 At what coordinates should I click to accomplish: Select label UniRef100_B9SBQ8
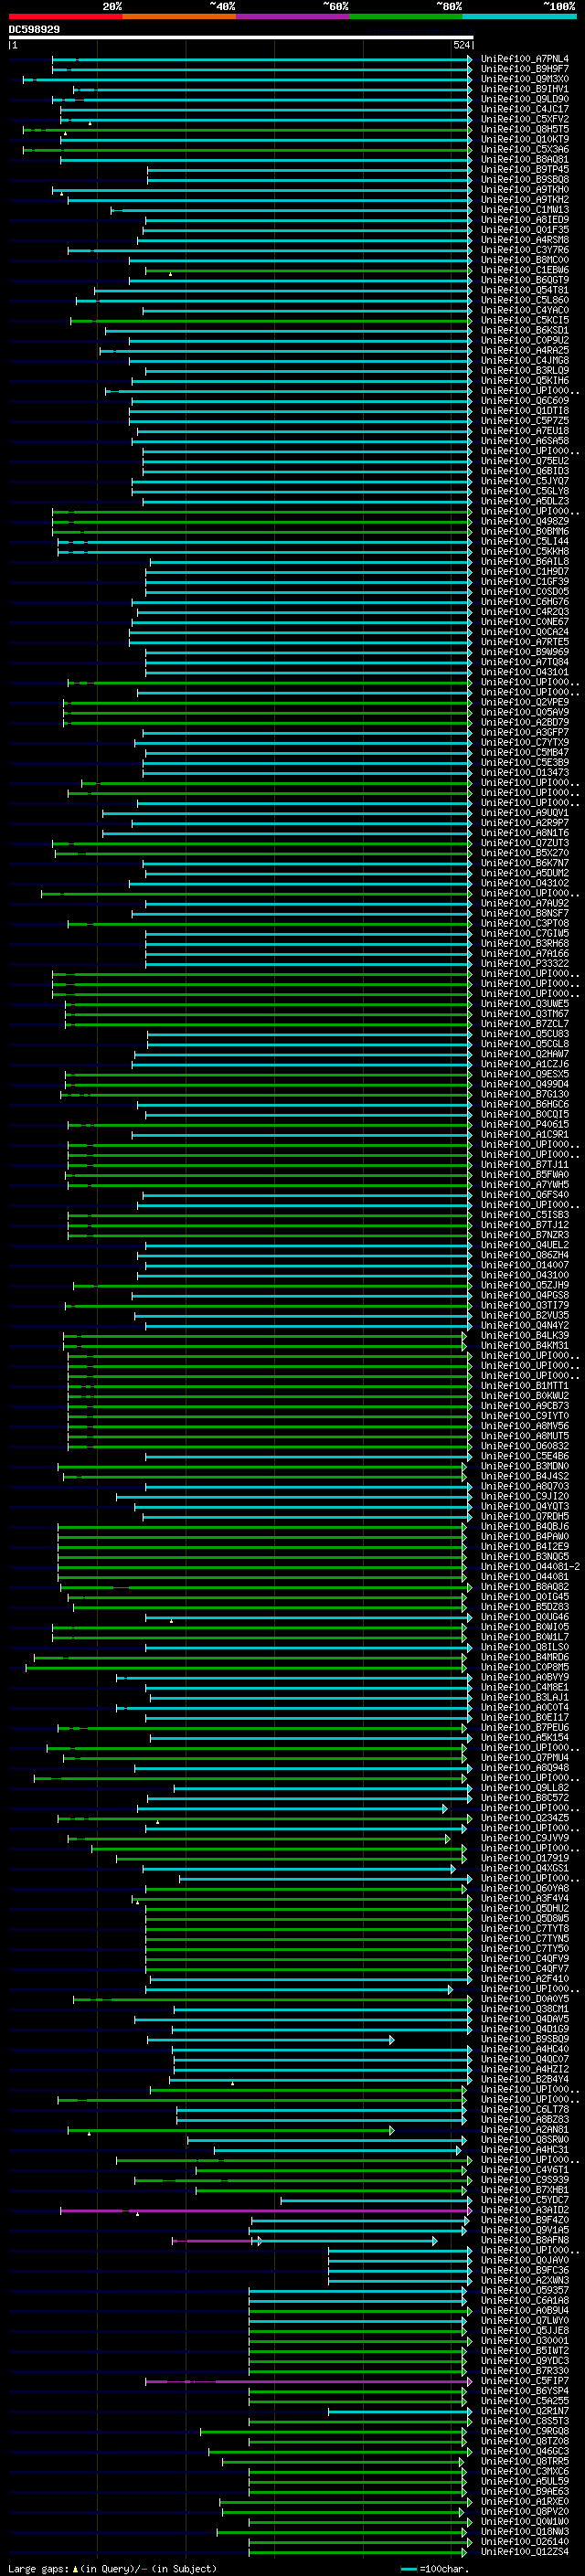pos(524,179)
